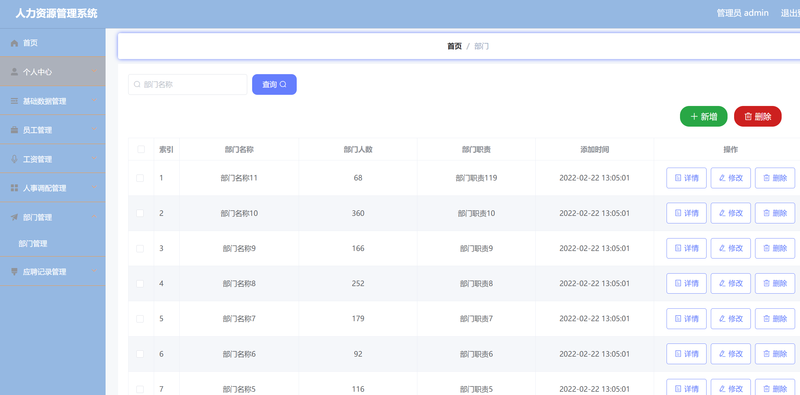Open the 应聘记录管理 sidebar menu
800x395 pixels.
53,272
